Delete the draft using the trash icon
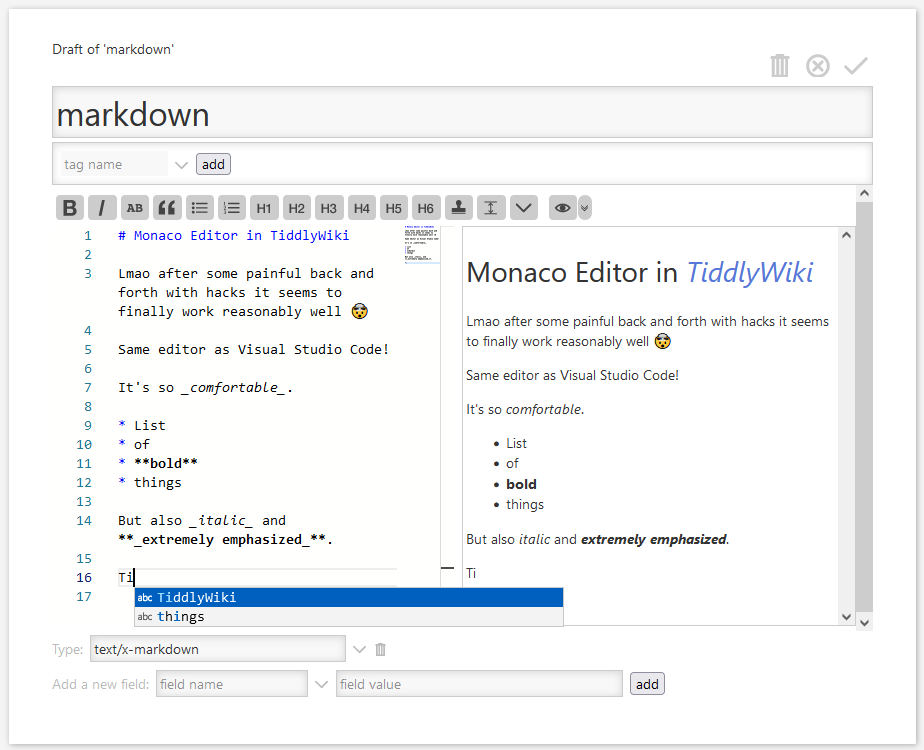Screen dimensions: 924x750 (x=780, y=65)
